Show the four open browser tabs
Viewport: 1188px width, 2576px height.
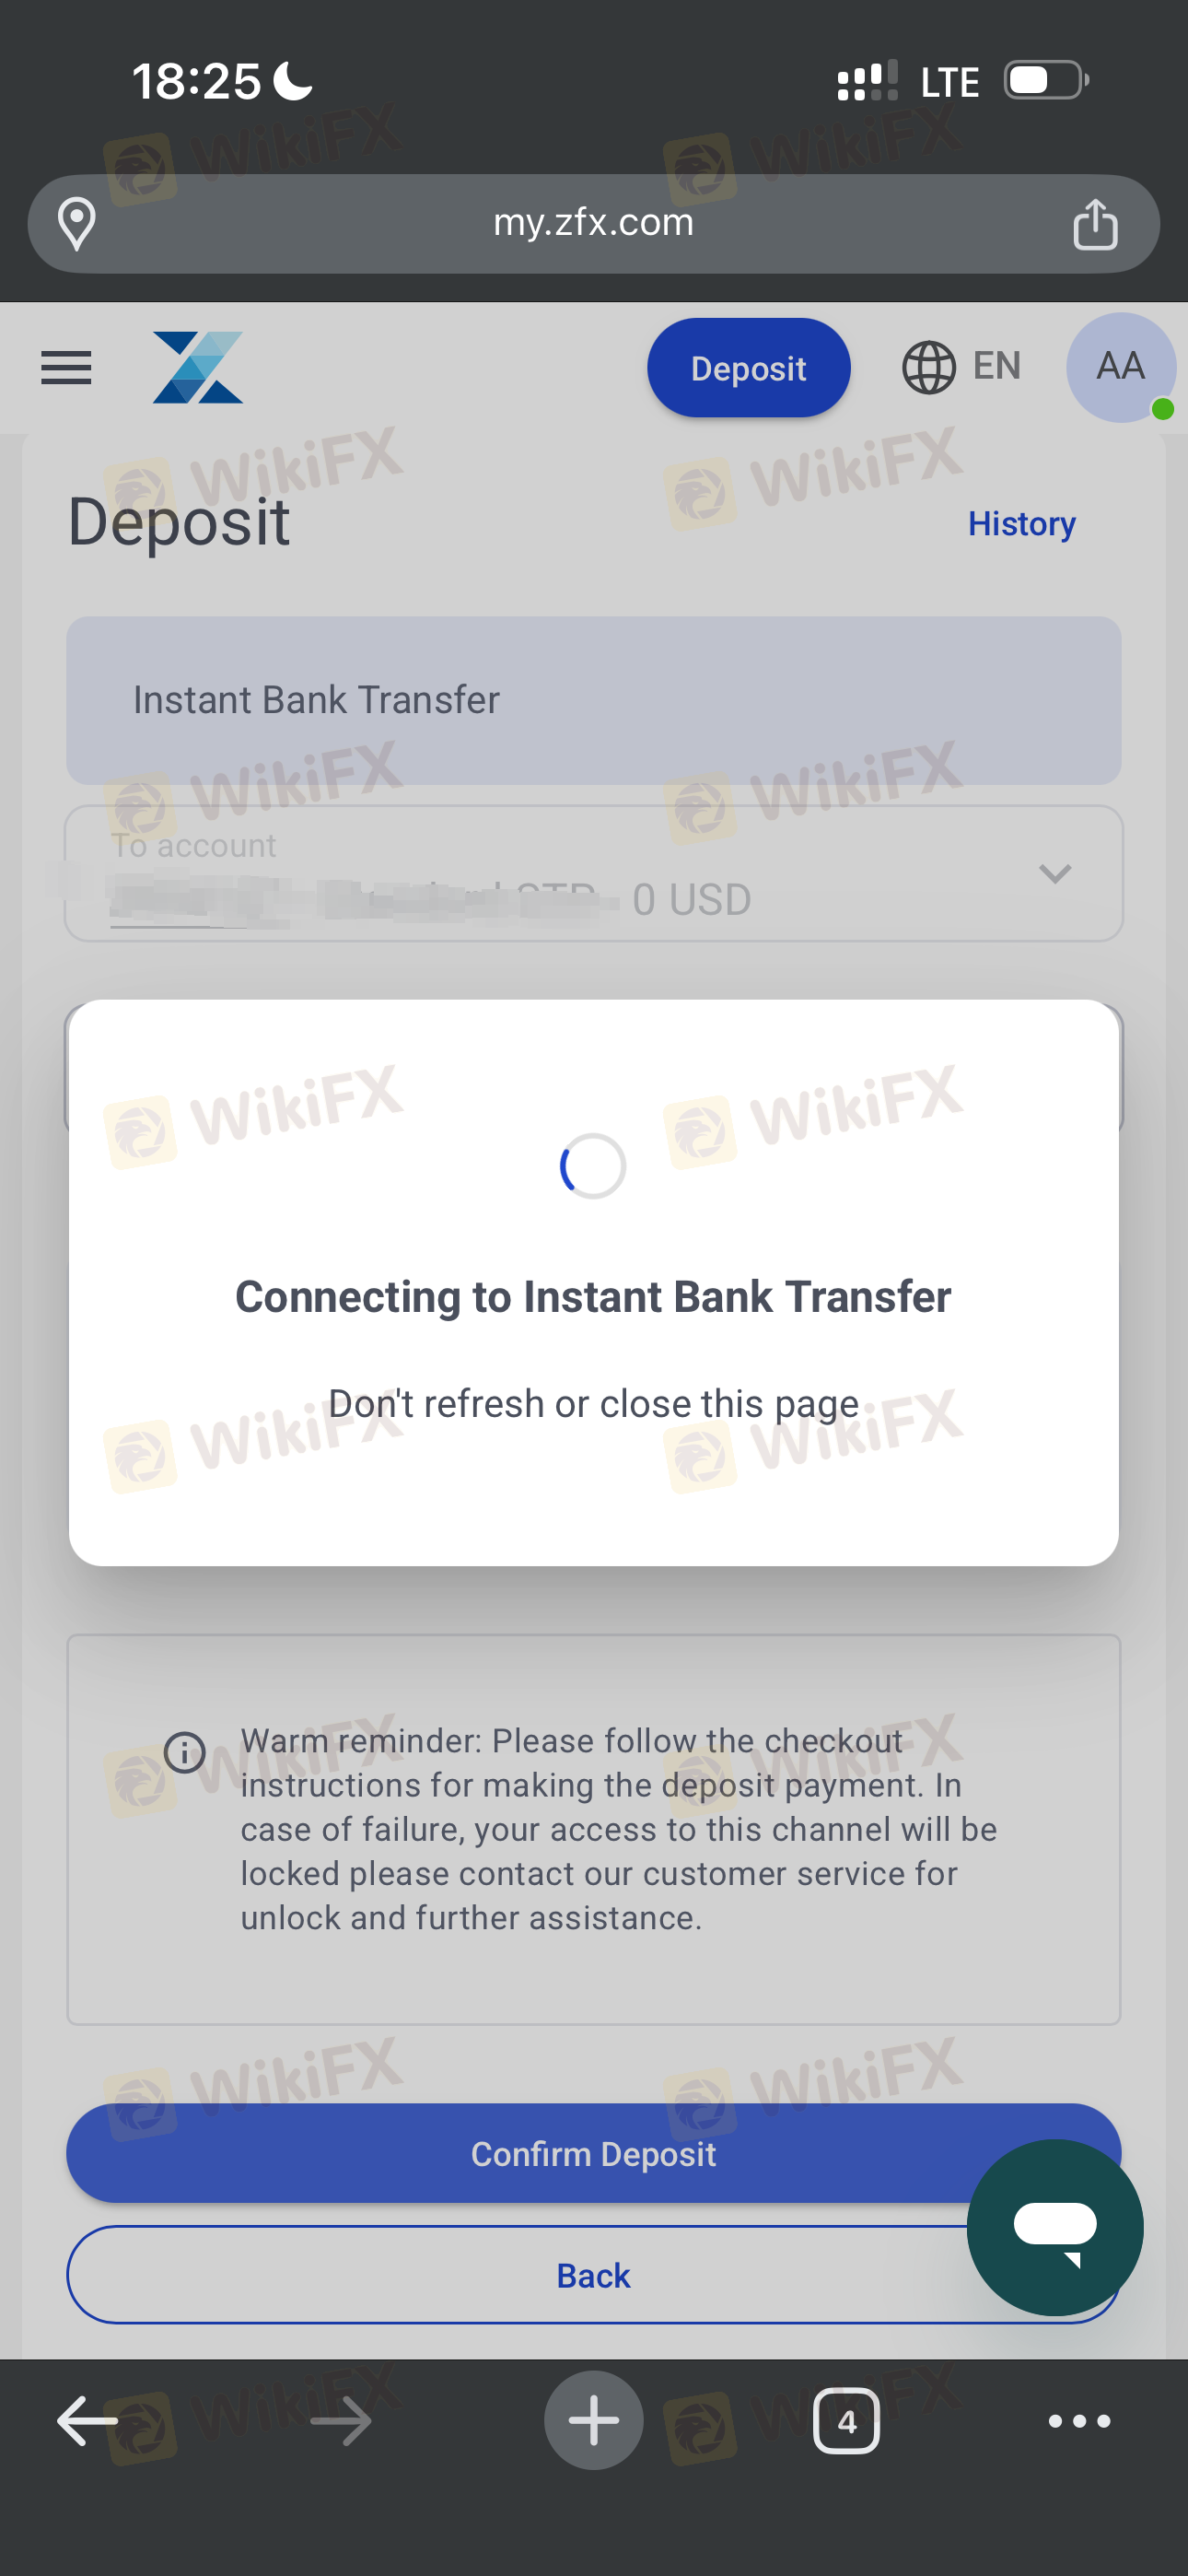pyautogui.click(x=846, y=2421)
